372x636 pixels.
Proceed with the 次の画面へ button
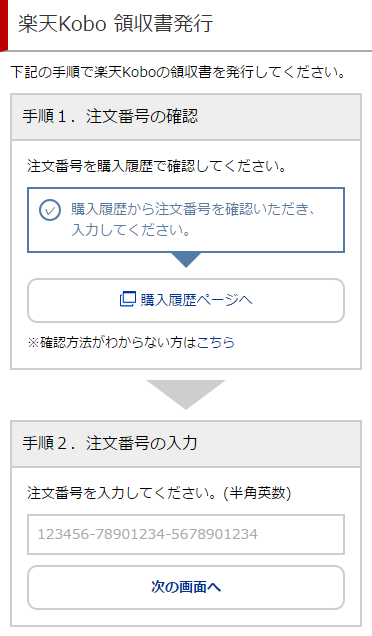186,587
